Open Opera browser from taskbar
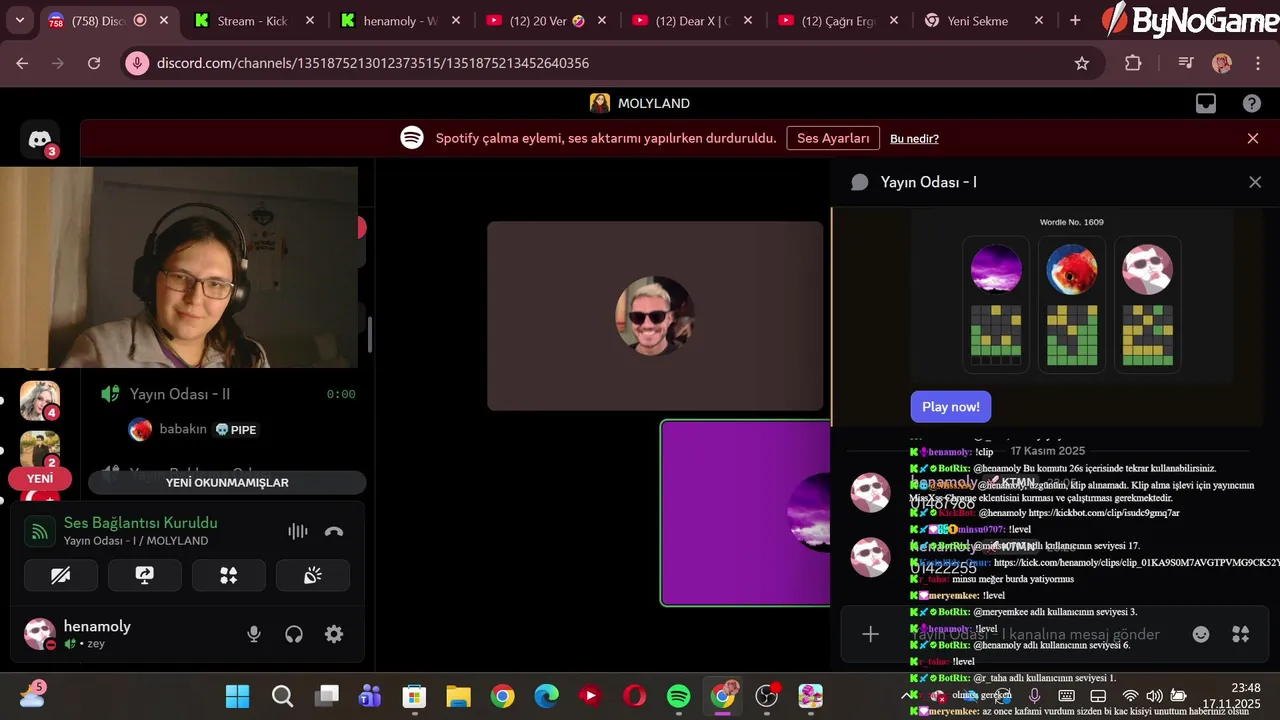 (634, 696)
